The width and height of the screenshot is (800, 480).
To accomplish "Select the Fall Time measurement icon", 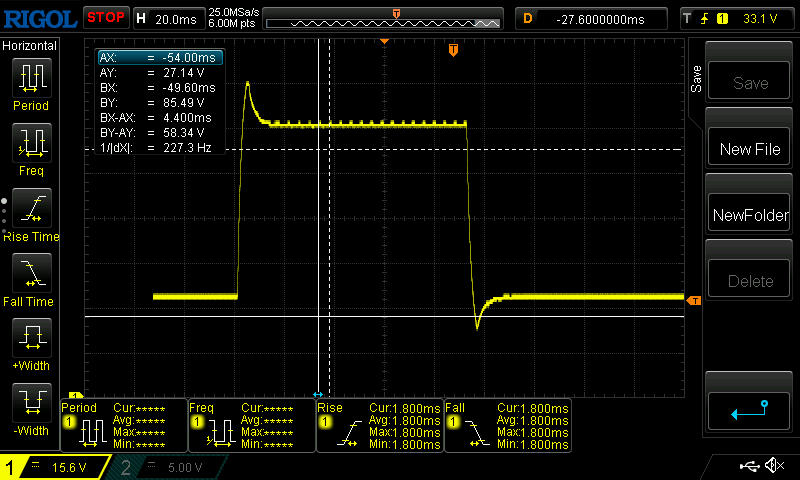I will click(x=32, y=273).
